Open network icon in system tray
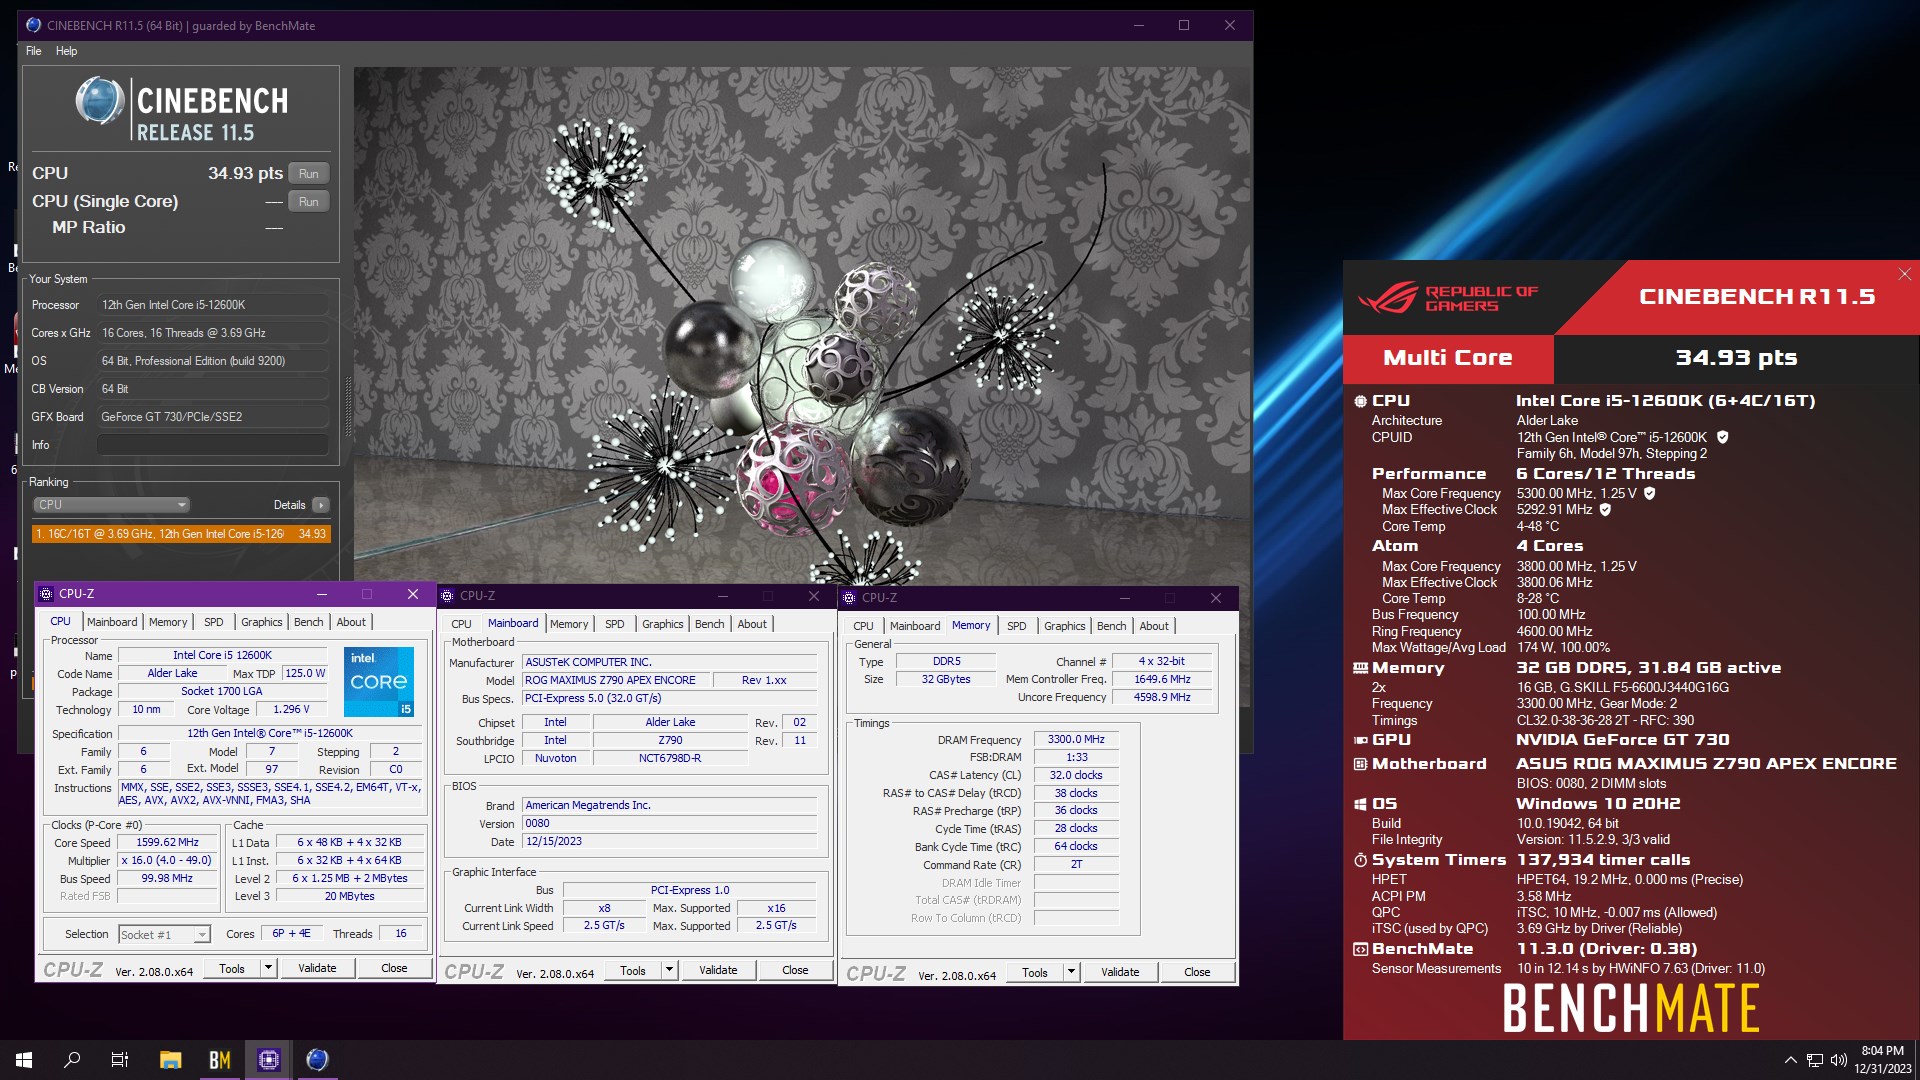 pyautogui.click(x=1814, y=1060)
